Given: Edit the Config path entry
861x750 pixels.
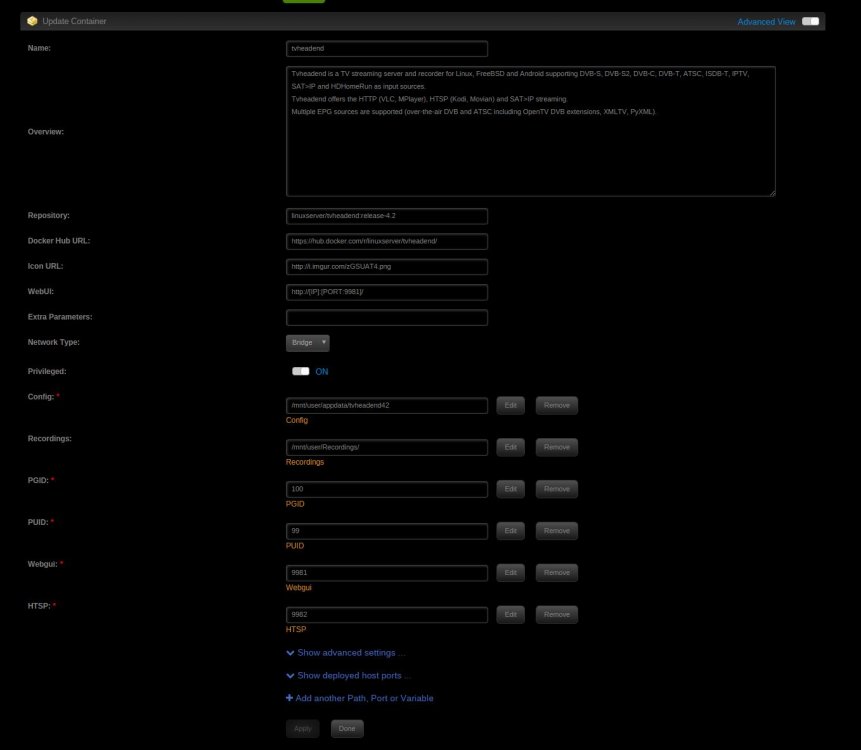Looking at the screenshot, I should (511, 405).
